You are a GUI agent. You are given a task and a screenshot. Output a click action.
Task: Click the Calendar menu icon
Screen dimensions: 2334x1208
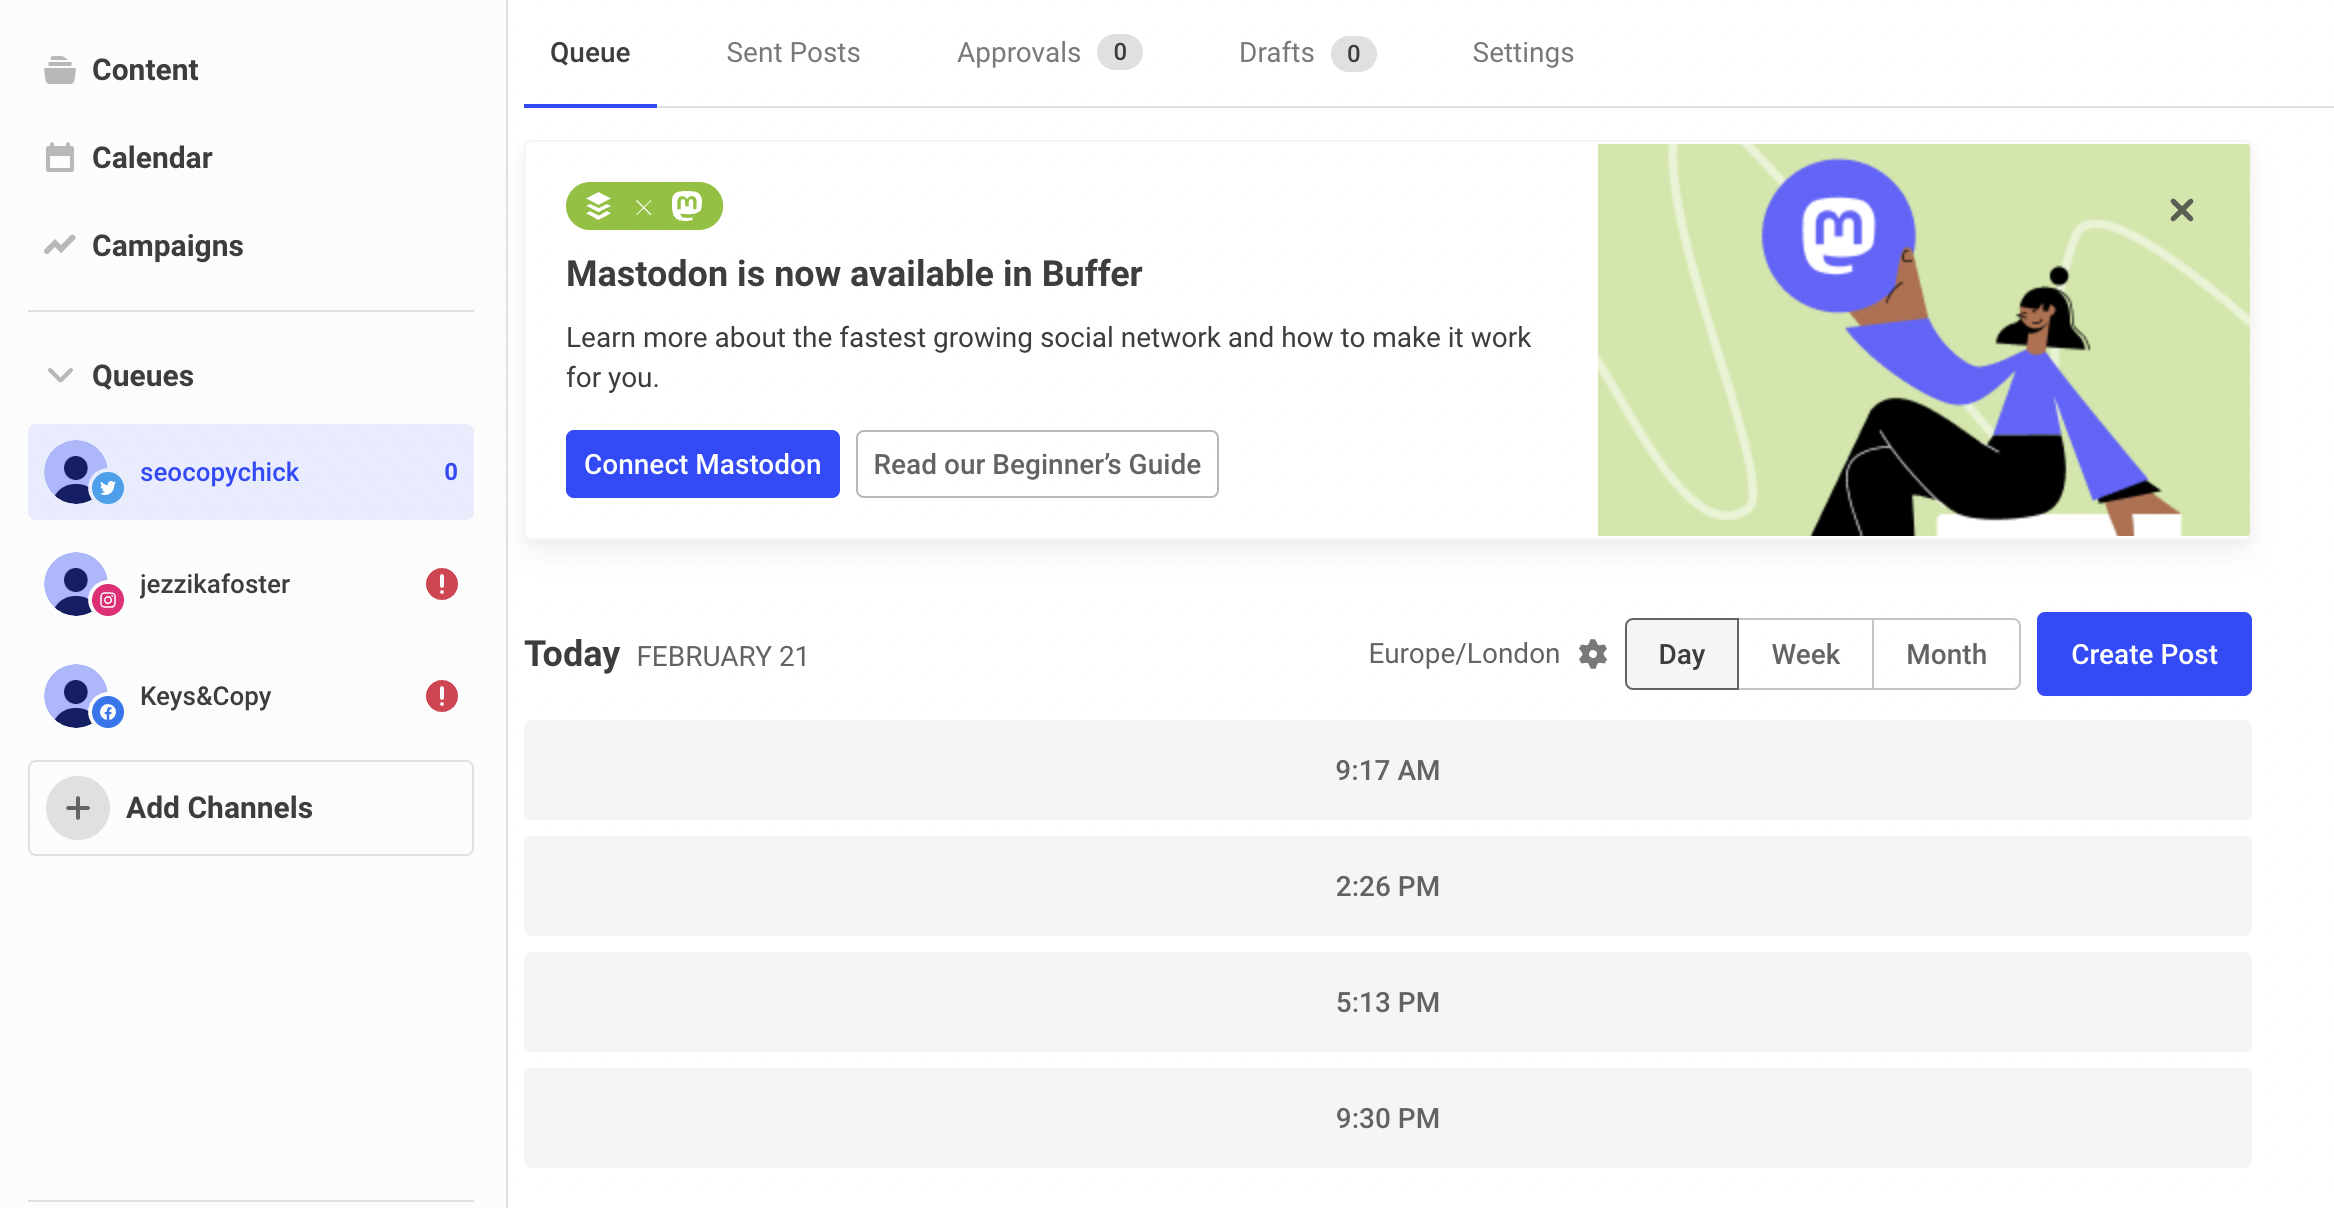[x=60, y=154]
